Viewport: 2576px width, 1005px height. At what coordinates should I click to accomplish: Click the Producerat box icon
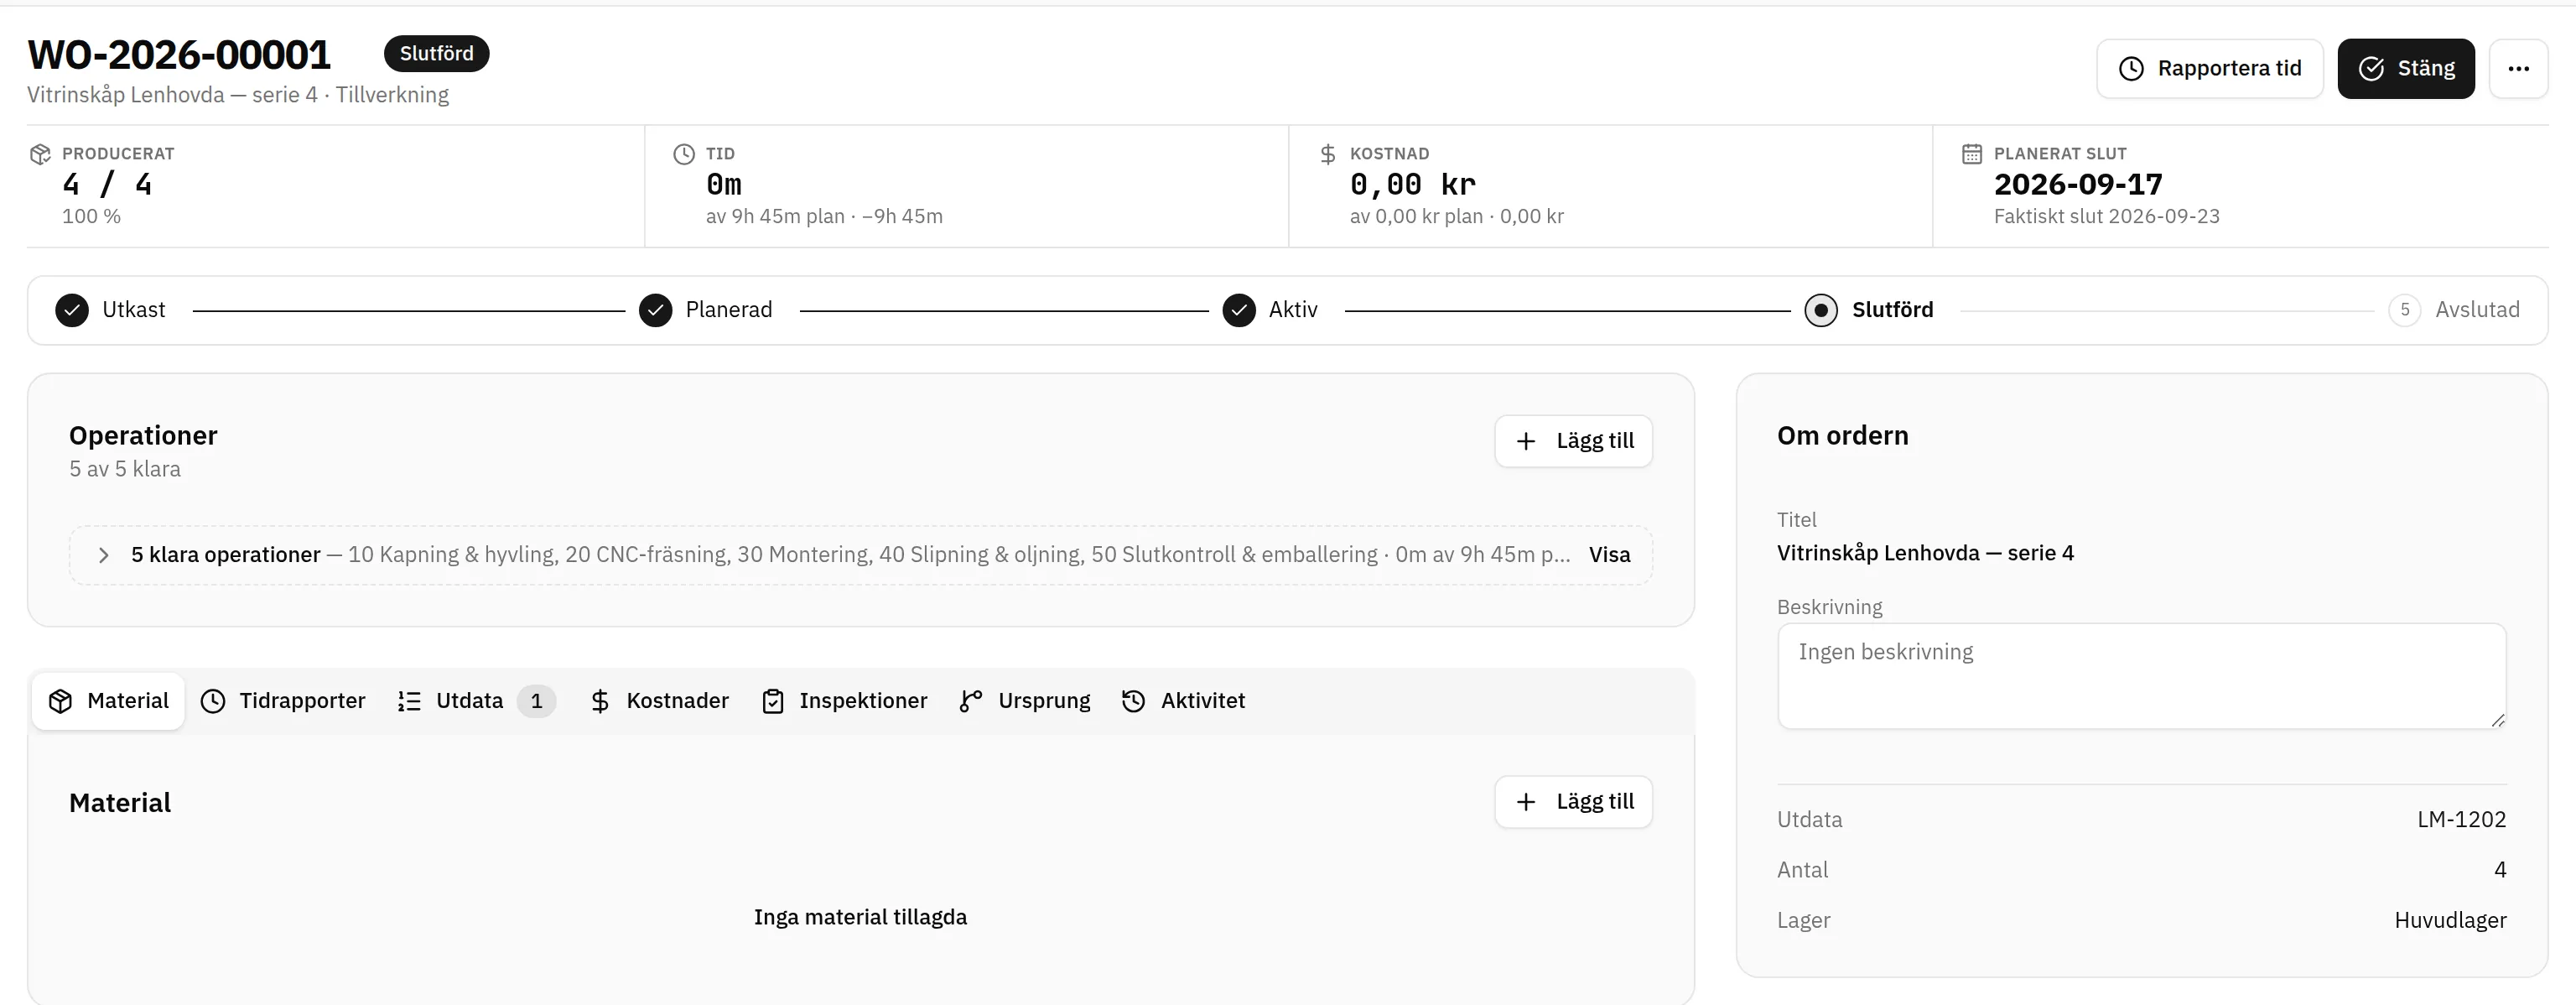pyautogui.click(x=40, y=154)
